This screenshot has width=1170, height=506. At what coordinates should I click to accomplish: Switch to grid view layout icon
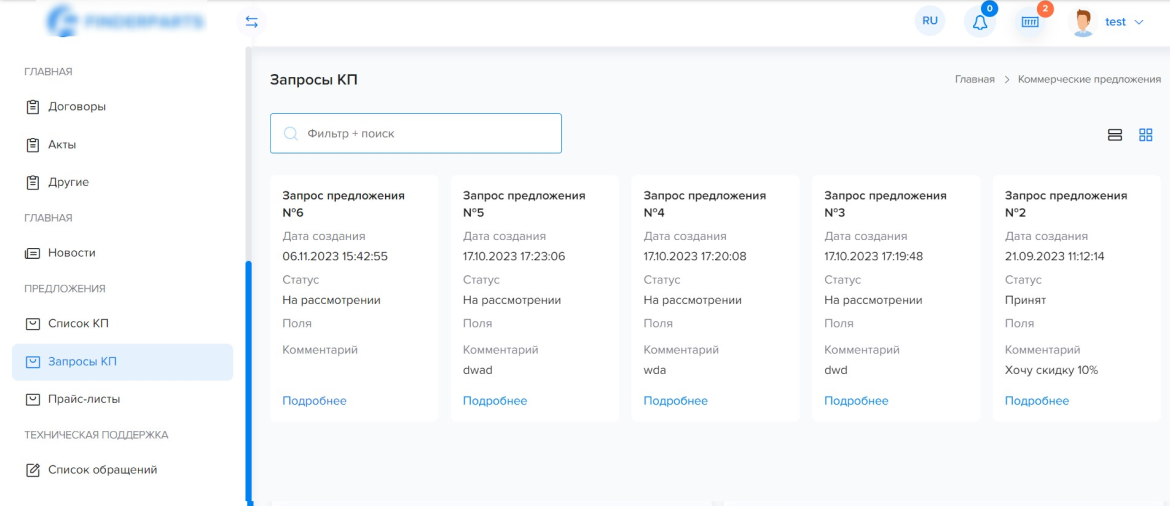1145,135
